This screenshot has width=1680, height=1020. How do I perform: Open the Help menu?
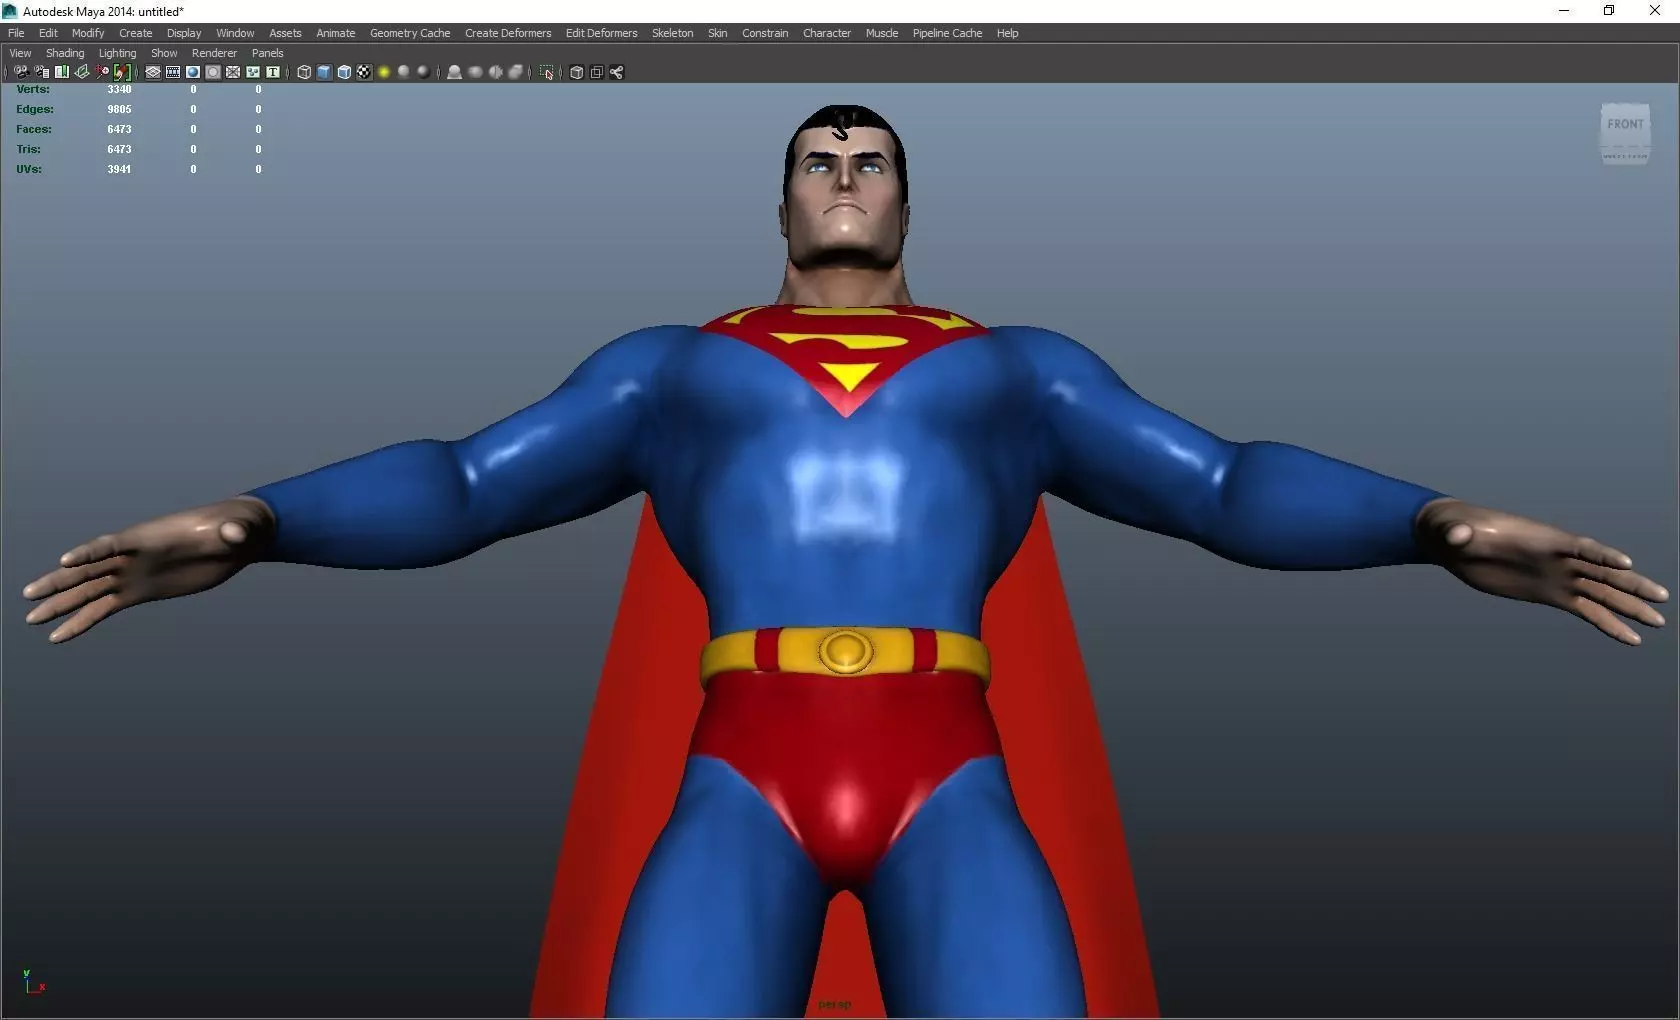coord(1007,33)
